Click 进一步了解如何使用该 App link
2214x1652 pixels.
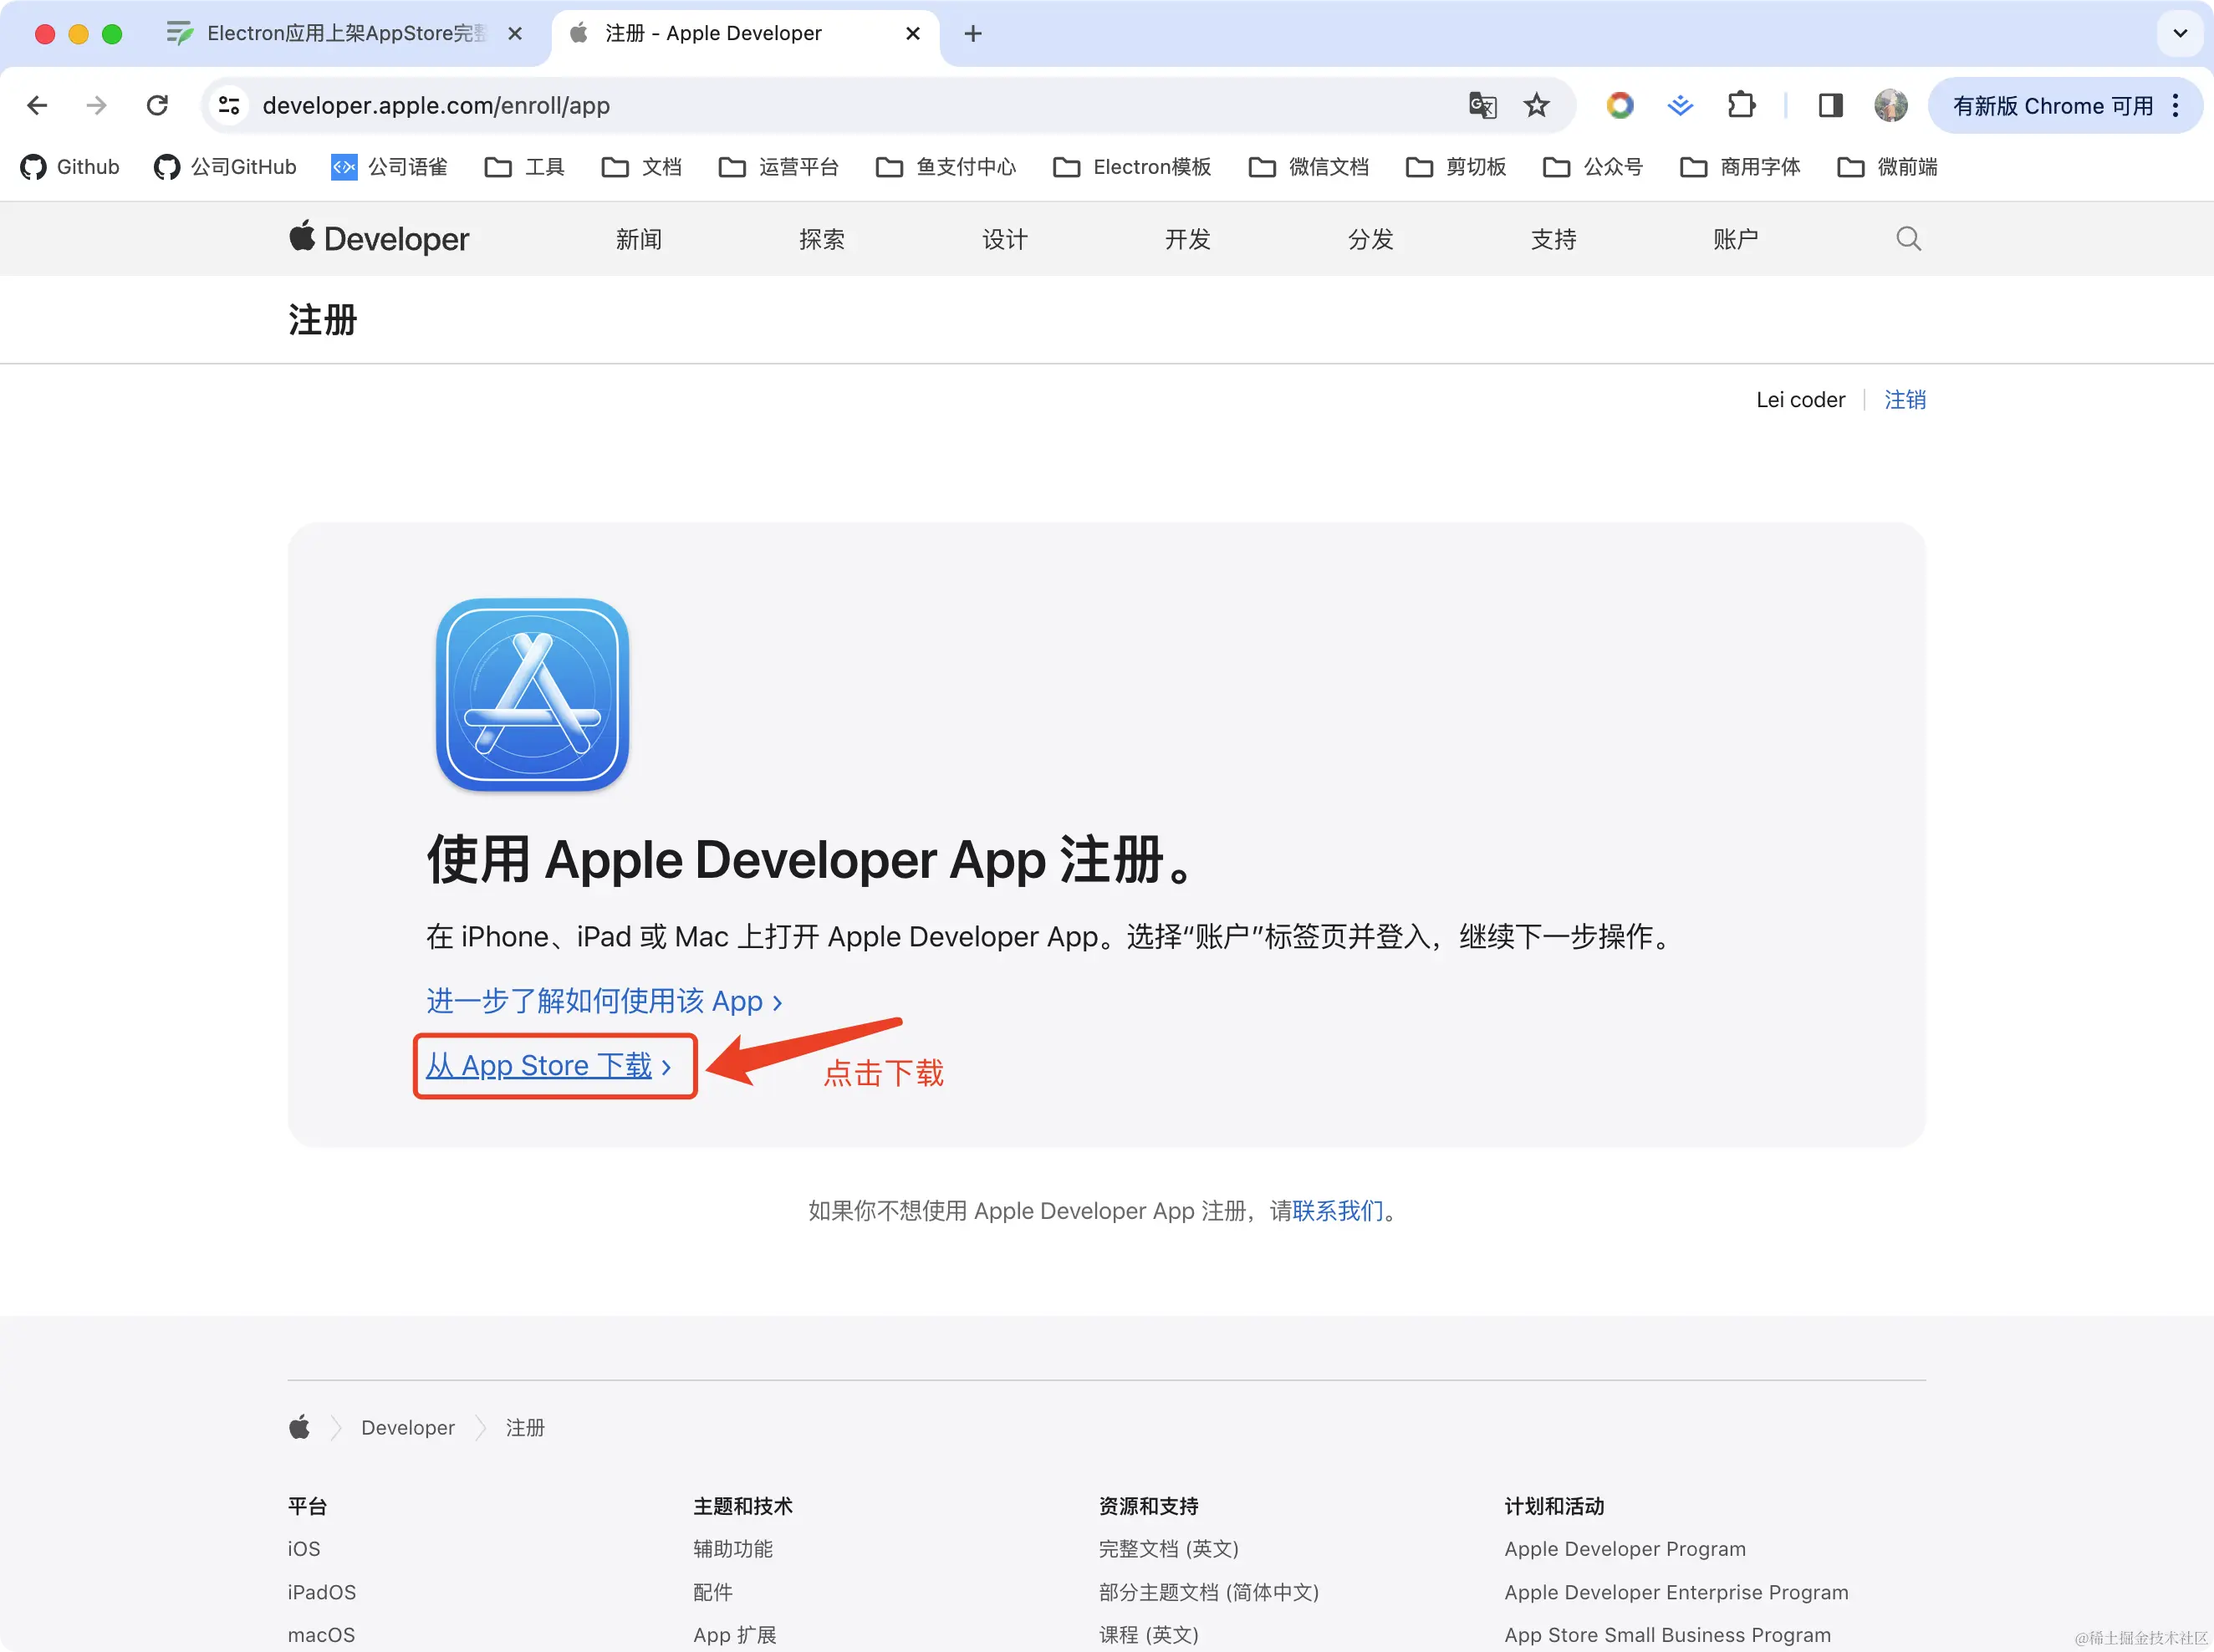click(x=604, y=1001)
